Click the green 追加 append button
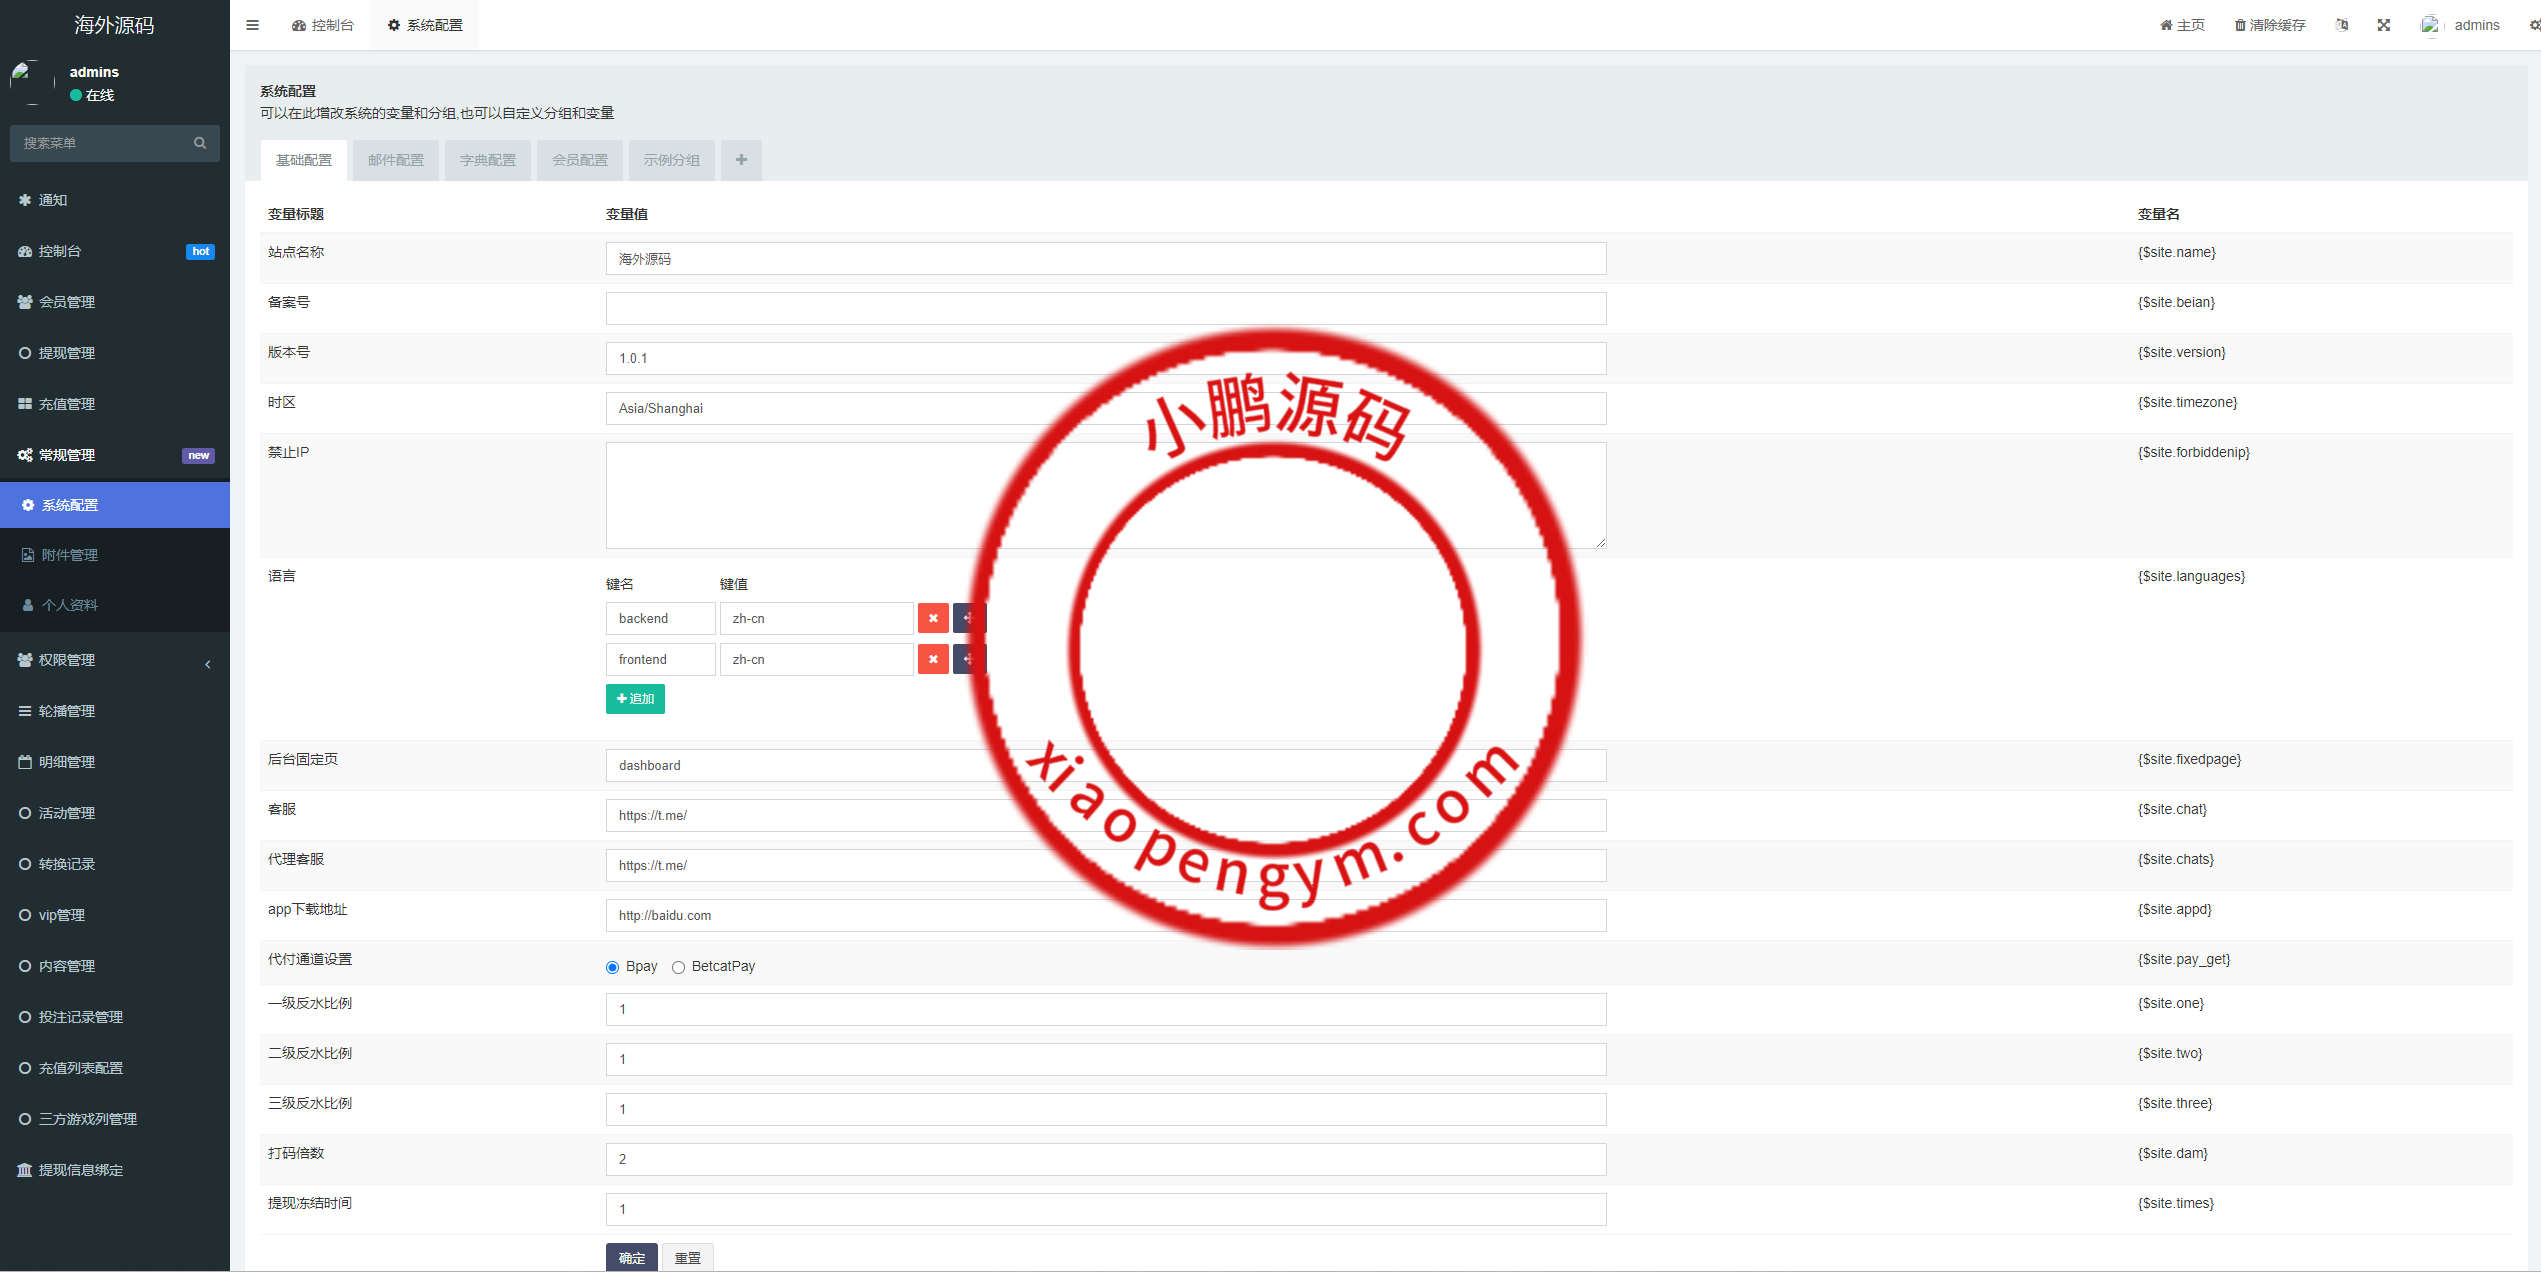The width and height of the screenshot is (2541, 1272). [x=635, y=699]
